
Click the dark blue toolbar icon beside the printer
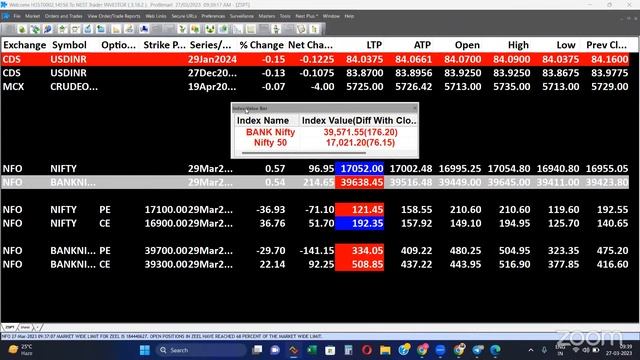coord(144,29)
